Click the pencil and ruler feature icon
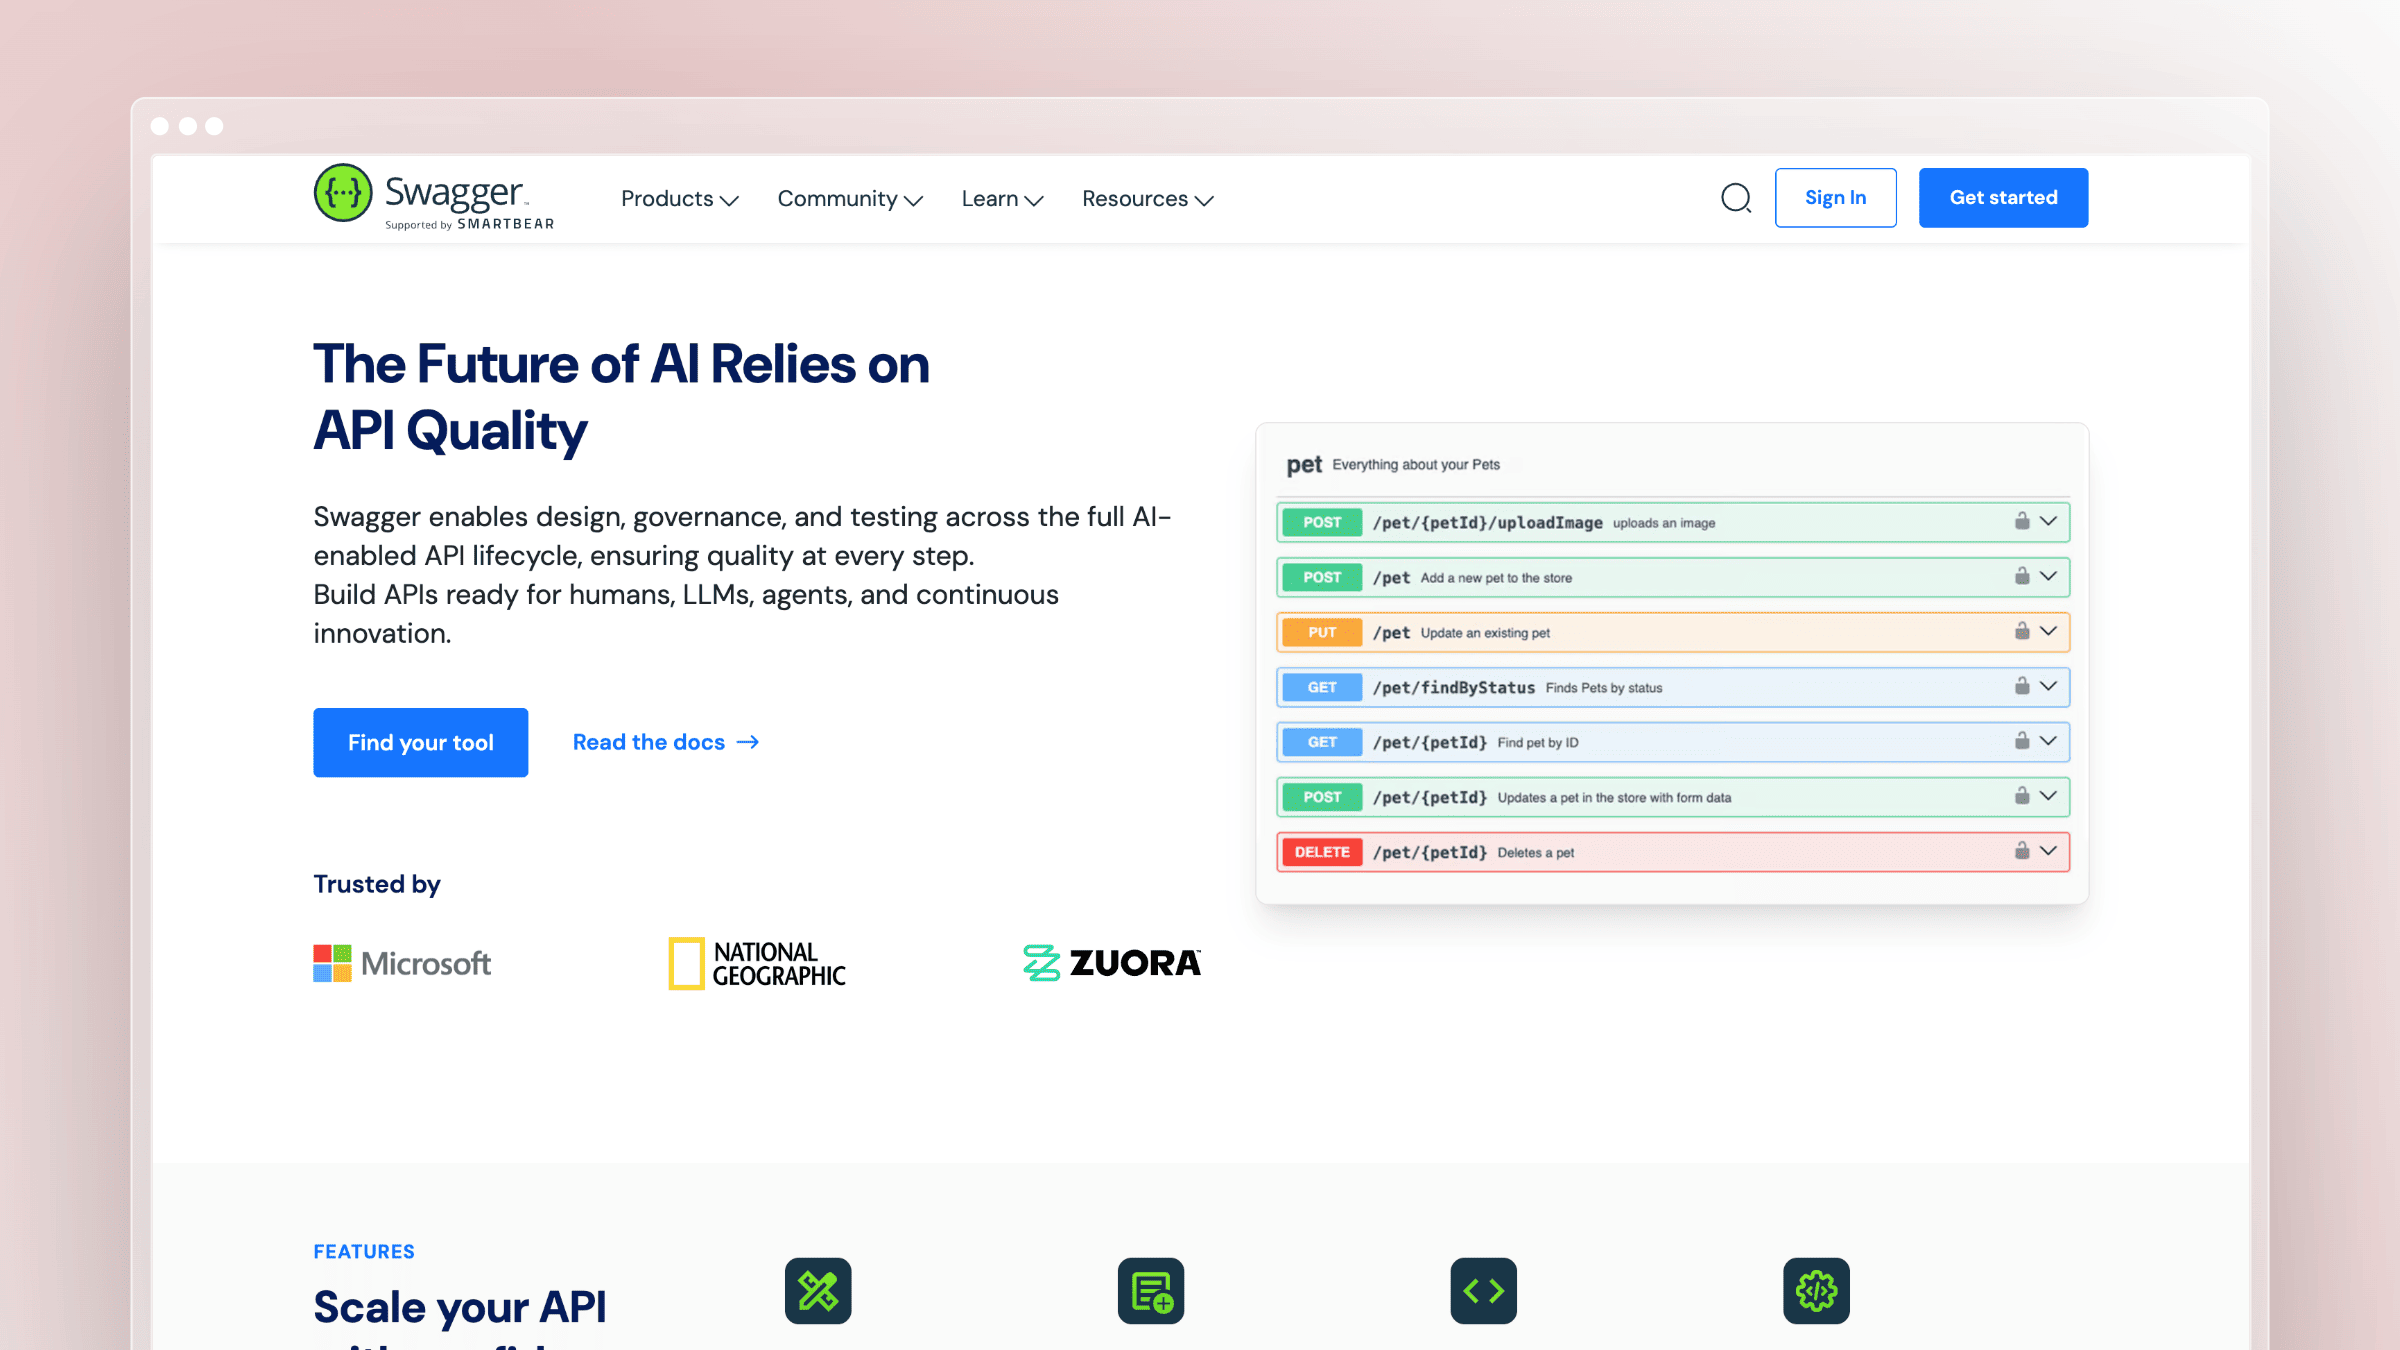 click(x=818, y=1290)
